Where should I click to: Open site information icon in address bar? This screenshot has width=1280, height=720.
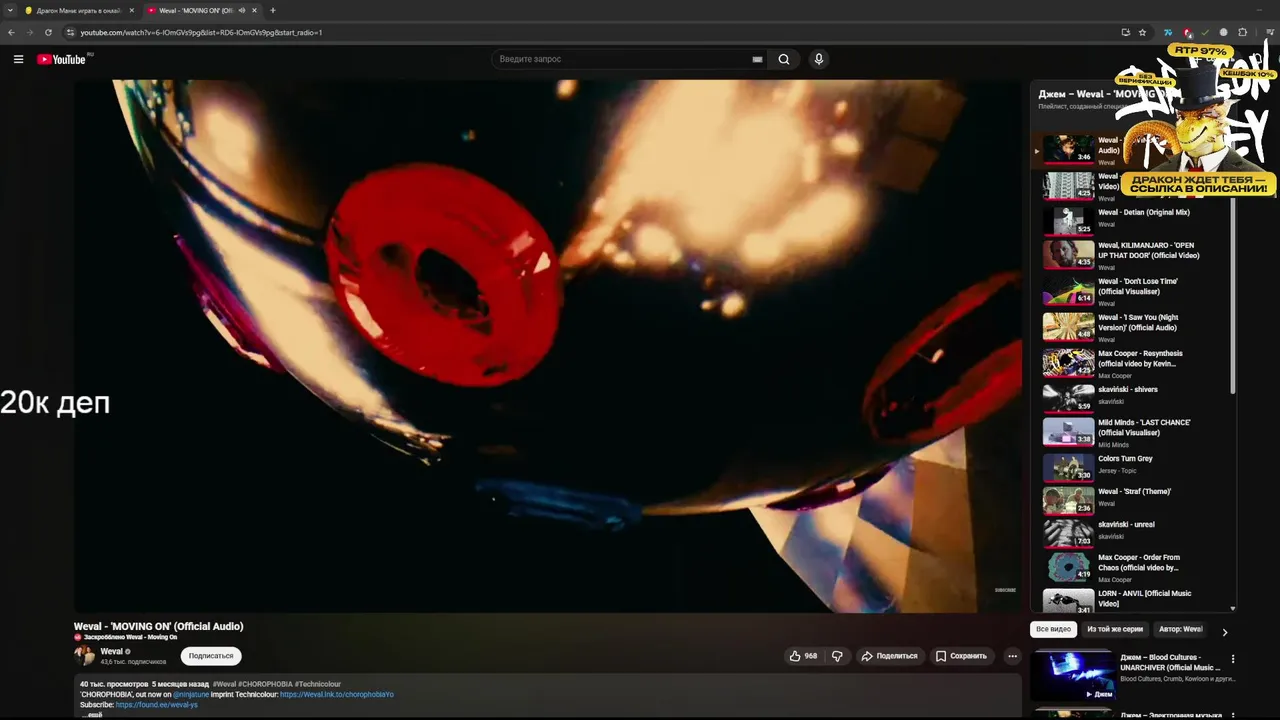(70, 32)
